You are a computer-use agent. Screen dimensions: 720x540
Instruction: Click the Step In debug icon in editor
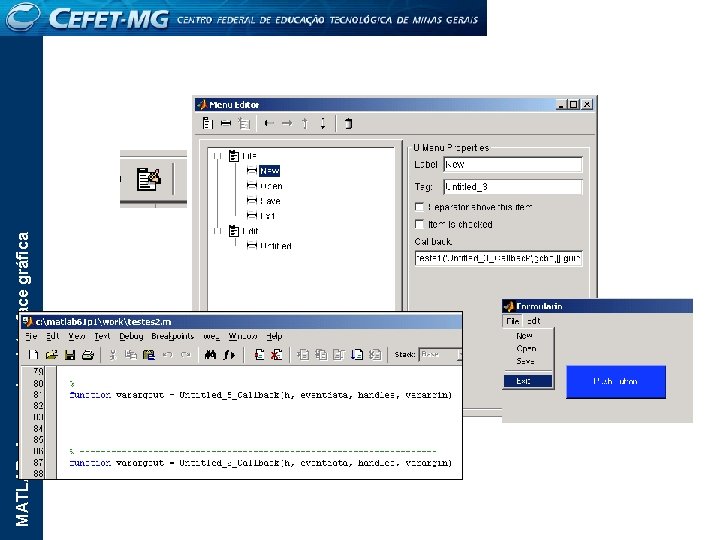click(321, 354)
